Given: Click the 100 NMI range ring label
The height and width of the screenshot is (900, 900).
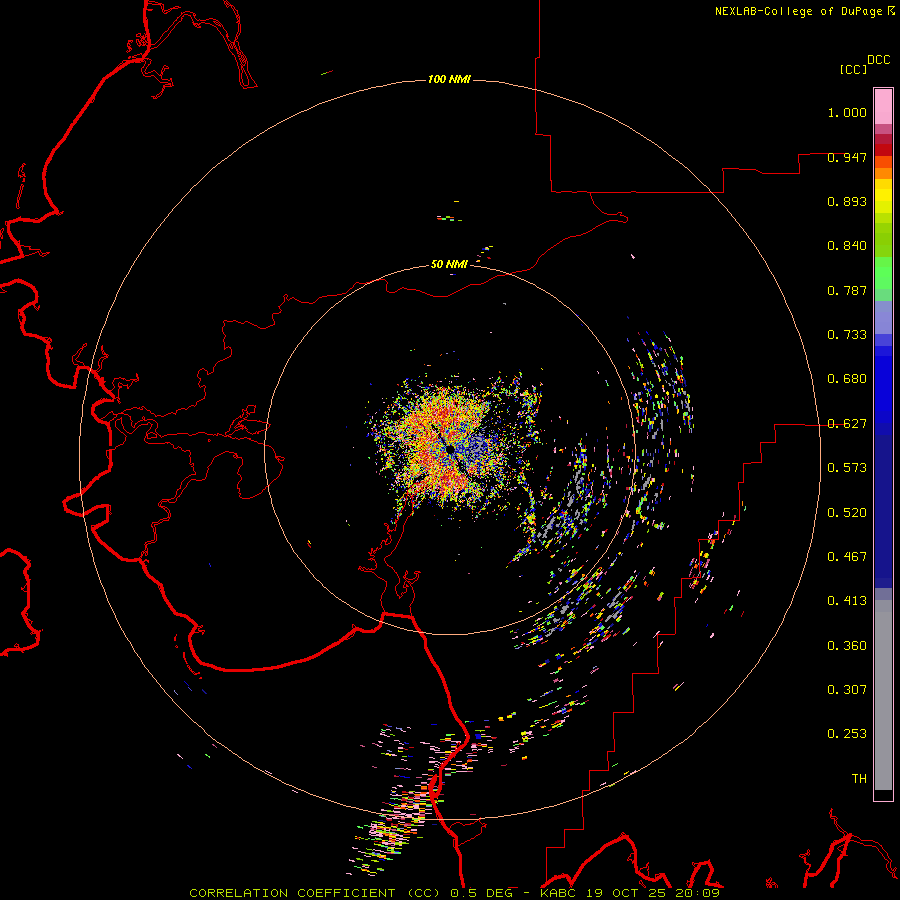Looking at the screenshot, I should click(449, 79).
